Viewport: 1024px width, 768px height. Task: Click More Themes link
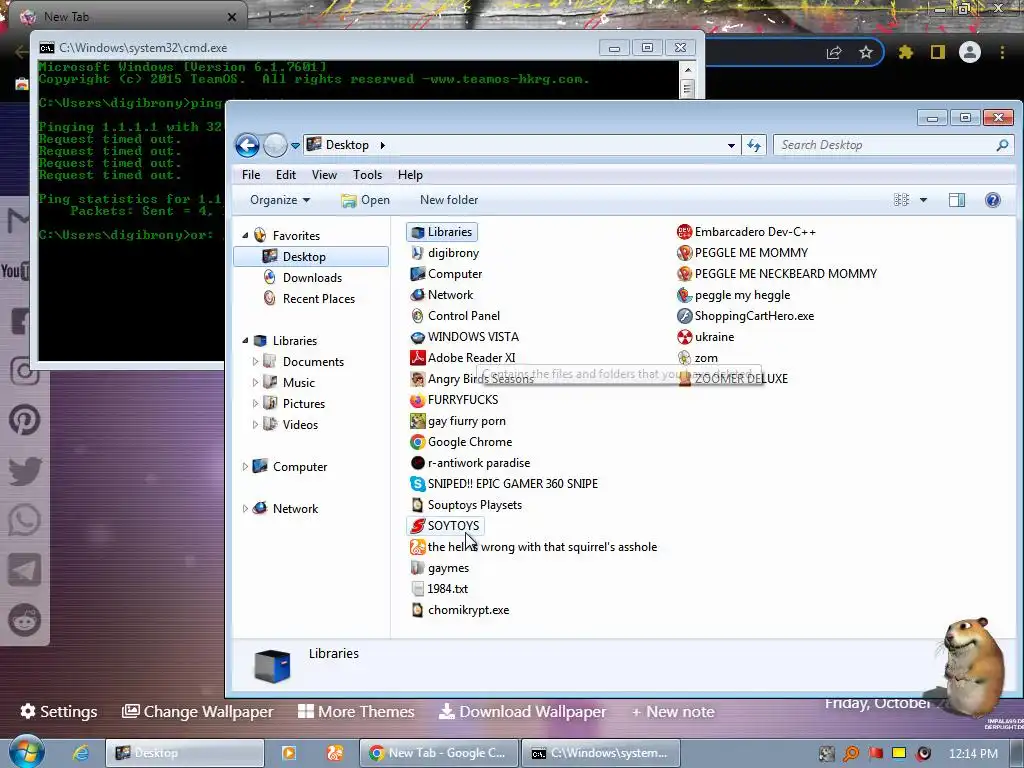pyautogui.click(x=356, y=711)
